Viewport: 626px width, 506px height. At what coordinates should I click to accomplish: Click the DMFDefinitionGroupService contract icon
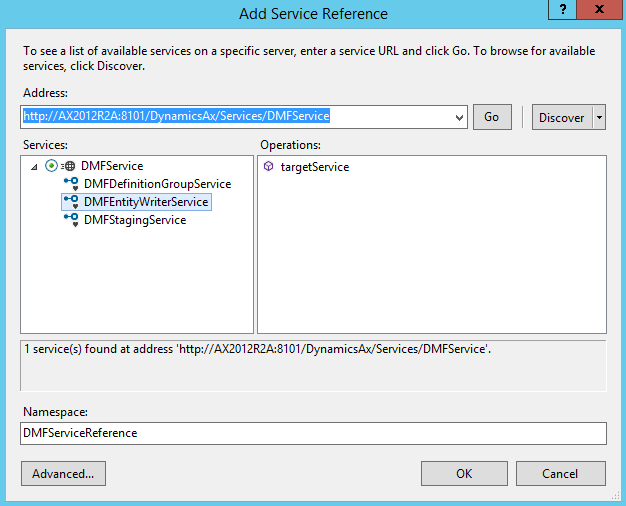click(x=71, y=184)
